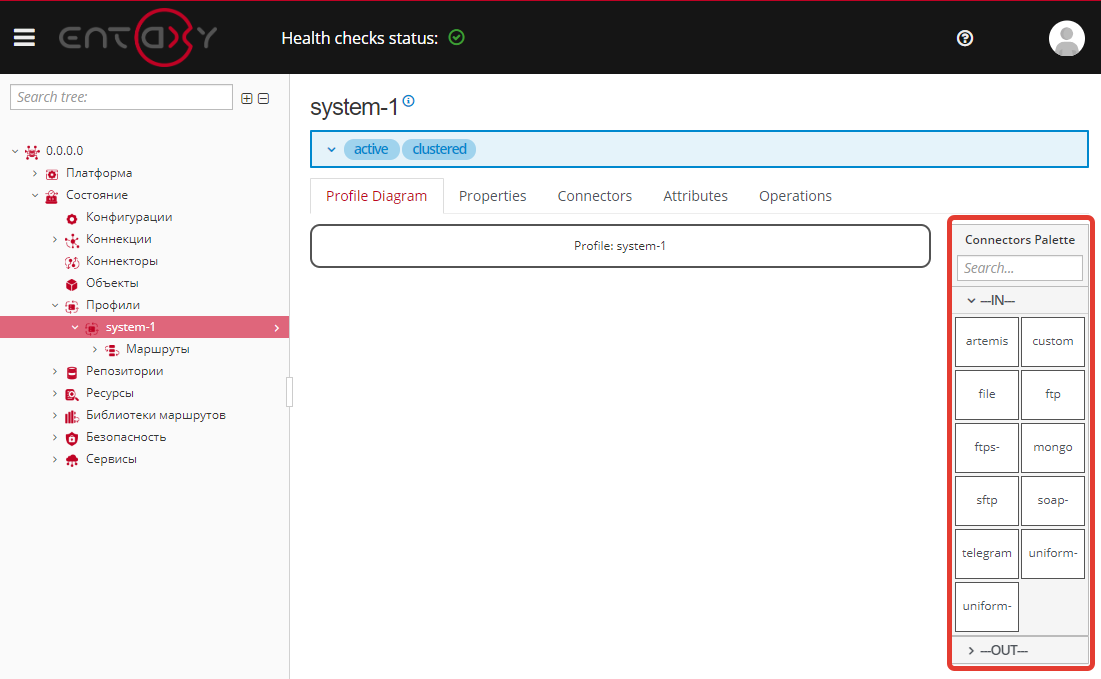Screen dimensions: 1101x679
Task: Open the hamburger main menu
Action: [x=24, y=38]
